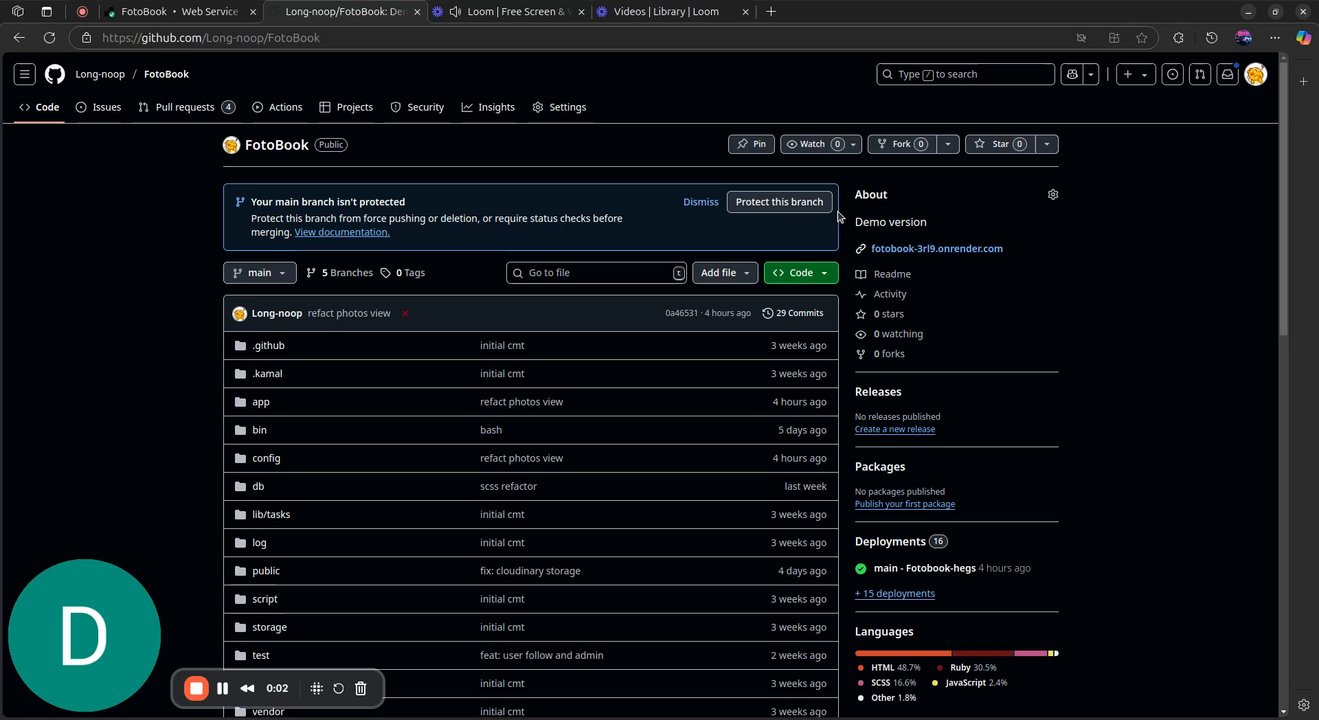The height and width of the screenshot is (720, 1319).
Task: Click the Loom camera bubble showing D
Action: pyautogui.click(x=84, y=636)
